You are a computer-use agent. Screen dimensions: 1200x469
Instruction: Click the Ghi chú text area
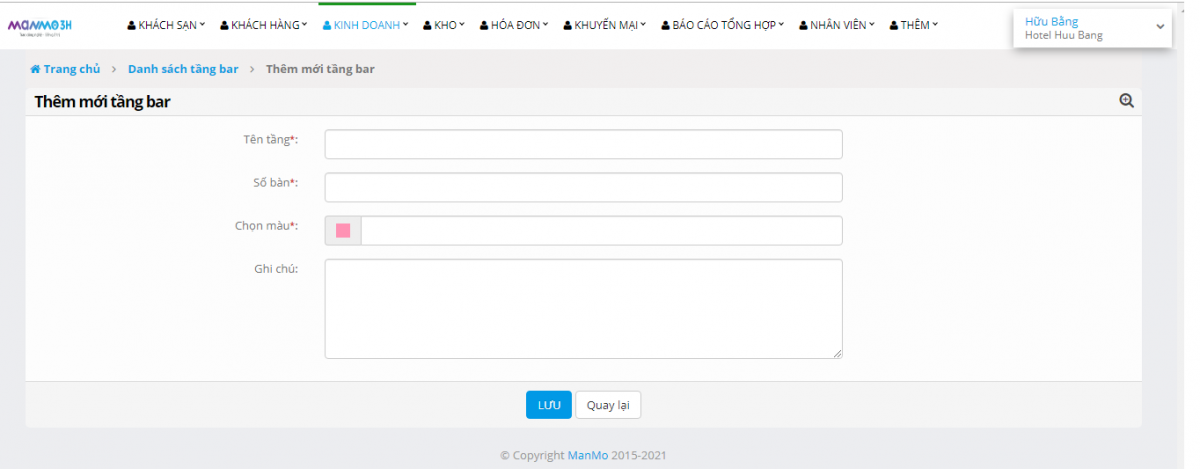pyautogui.click(x=583, y=308)
